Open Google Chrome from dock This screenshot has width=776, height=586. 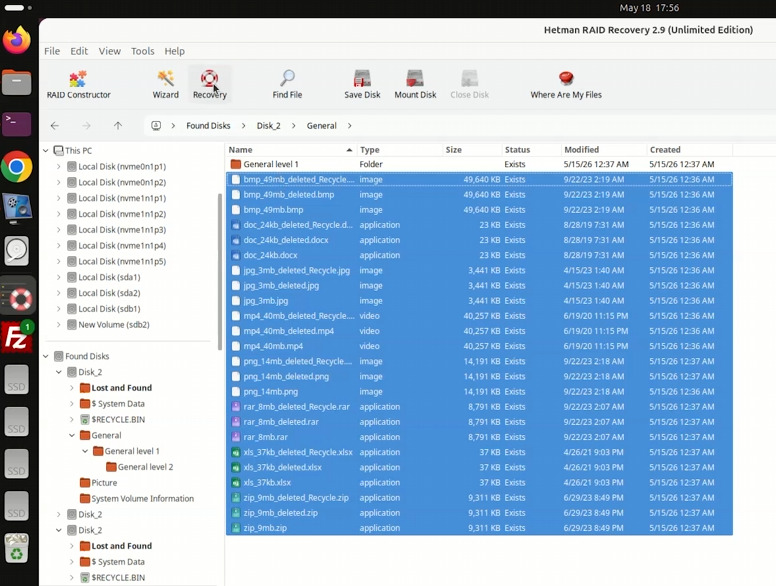pos(17,166)
